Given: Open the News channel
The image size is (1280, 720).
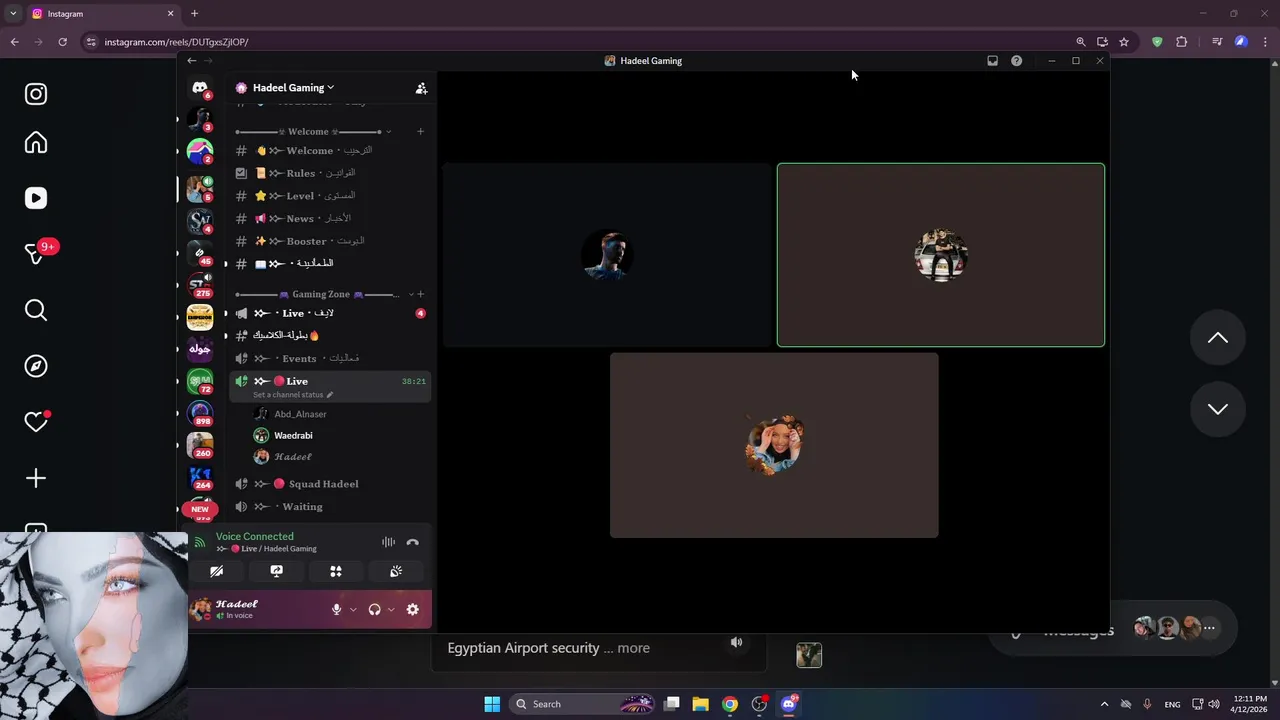Looking at the screenshot, I should pos(330,218).
